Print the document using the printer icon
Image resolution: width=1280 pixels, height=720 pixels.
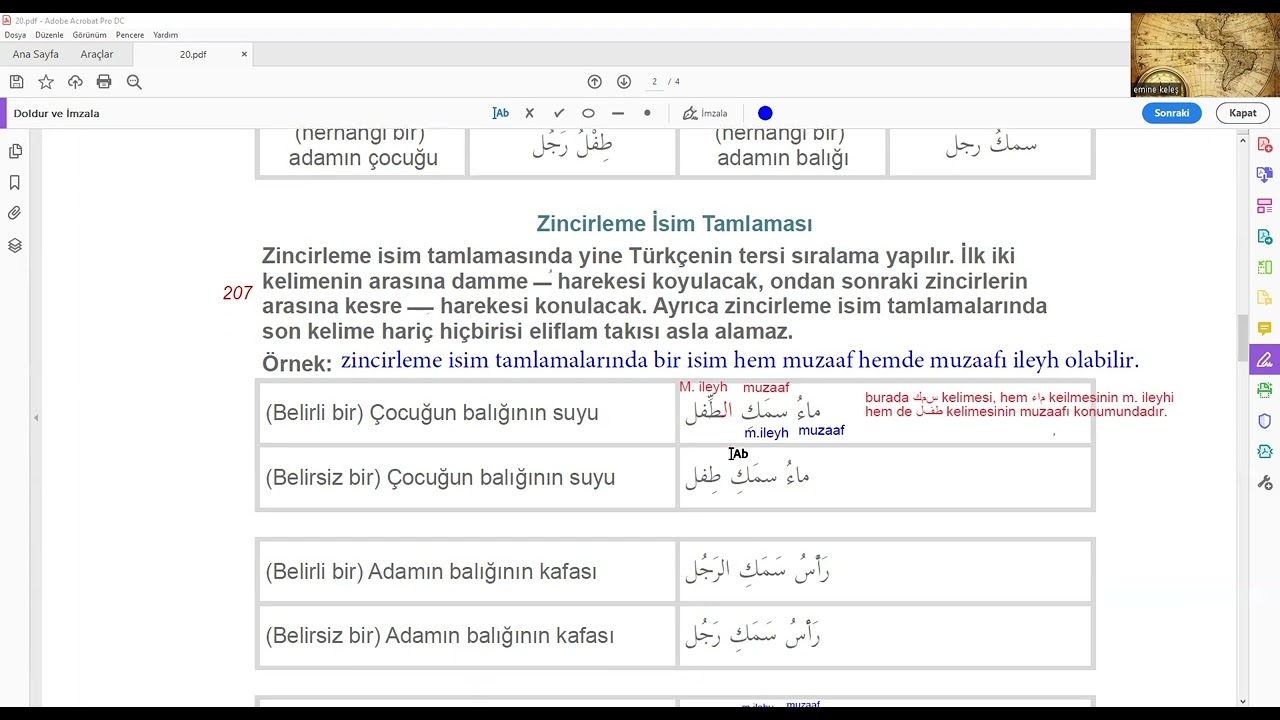click(x=104, y=82)
